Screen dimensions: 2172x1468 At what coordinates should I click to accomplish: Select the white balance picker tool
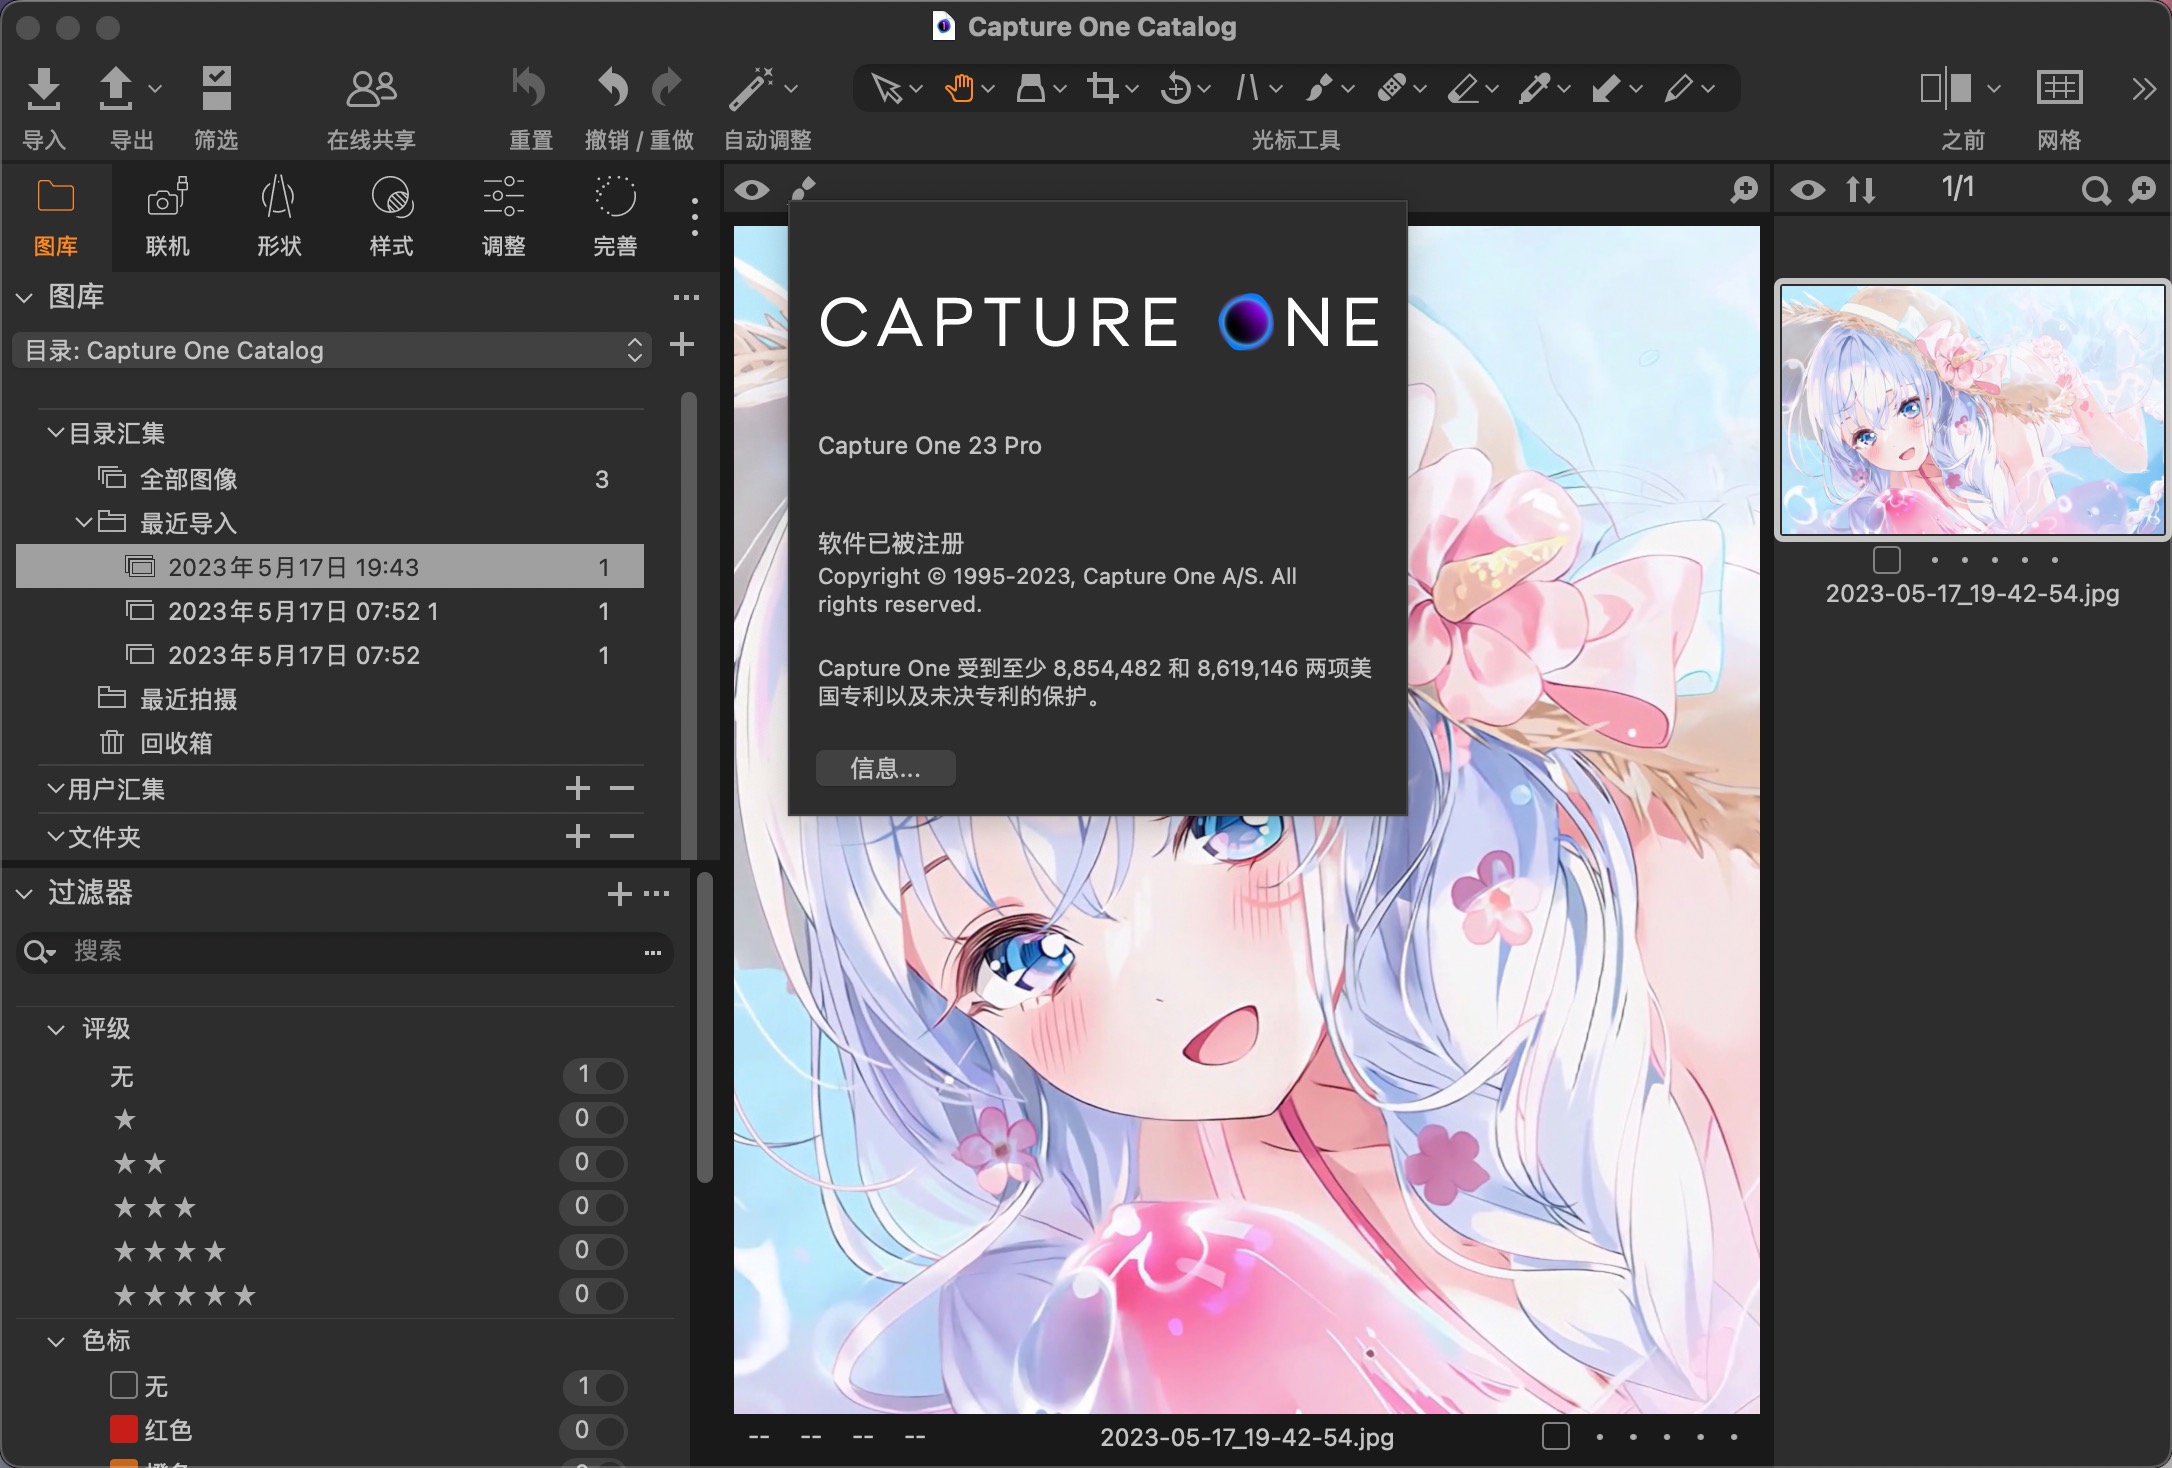pyautogui.click(x=1535, y=88)
